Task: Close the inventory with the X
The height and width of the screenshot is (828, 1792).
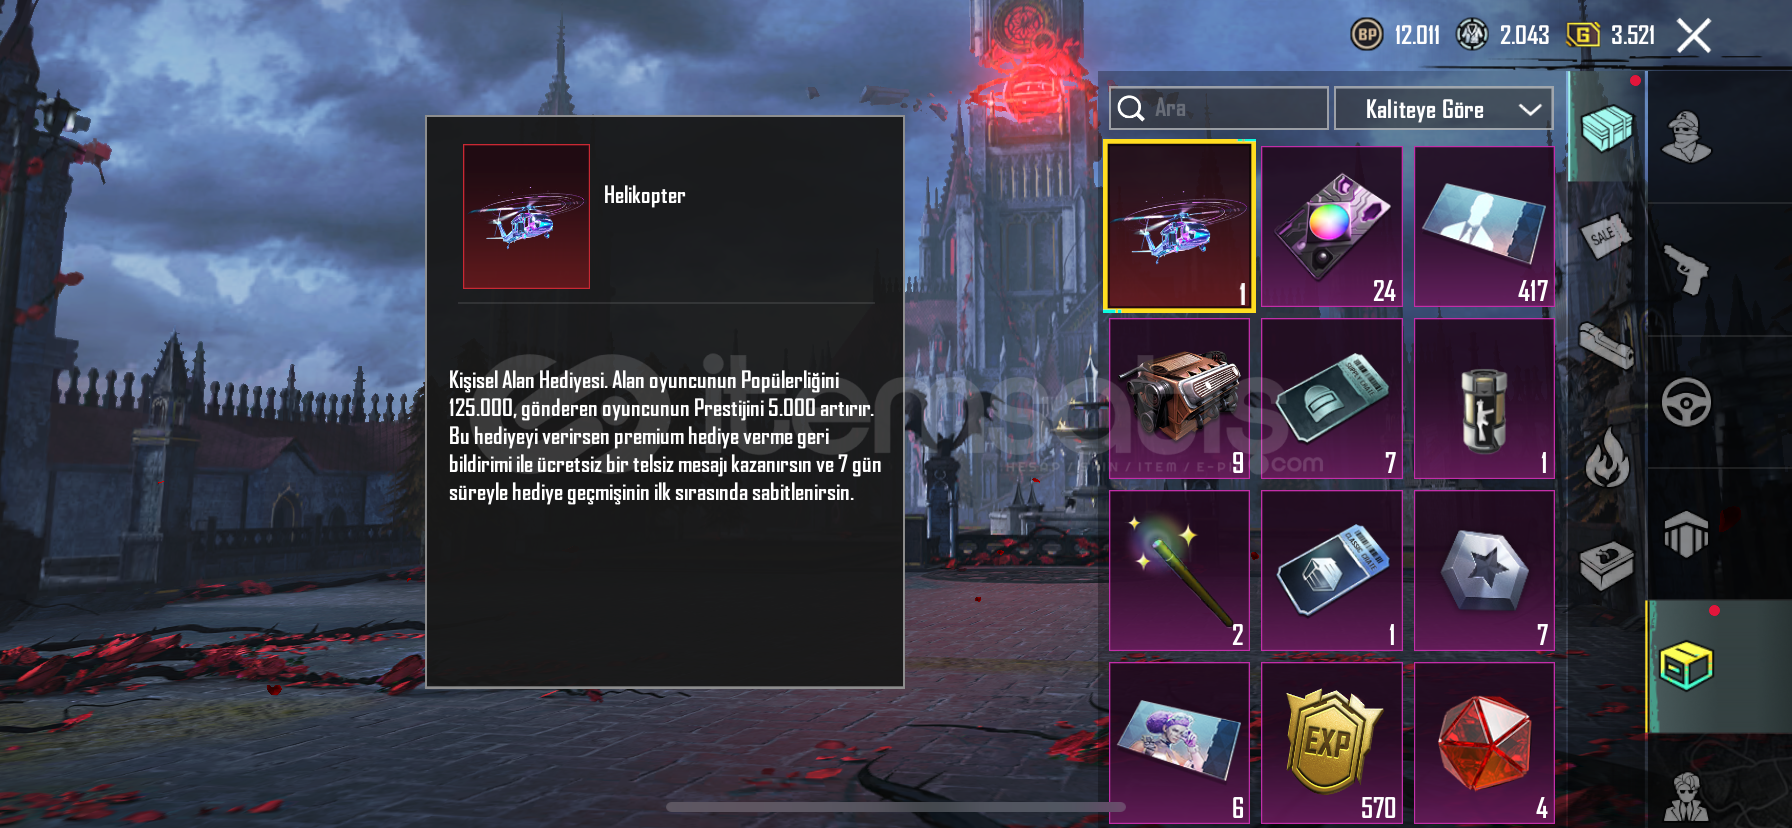Action: pyautogui.click(x=1694, y=36)
